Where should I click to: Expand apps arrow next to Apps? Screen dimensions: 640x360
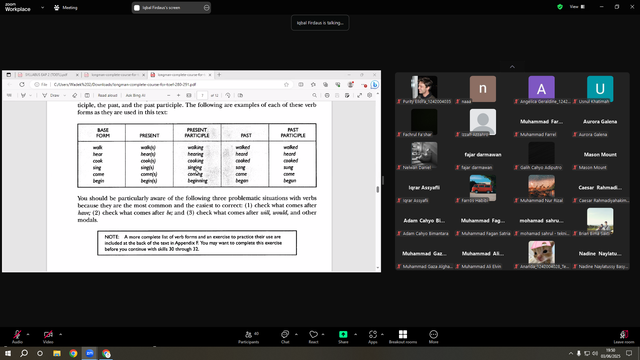click(382, 334)
